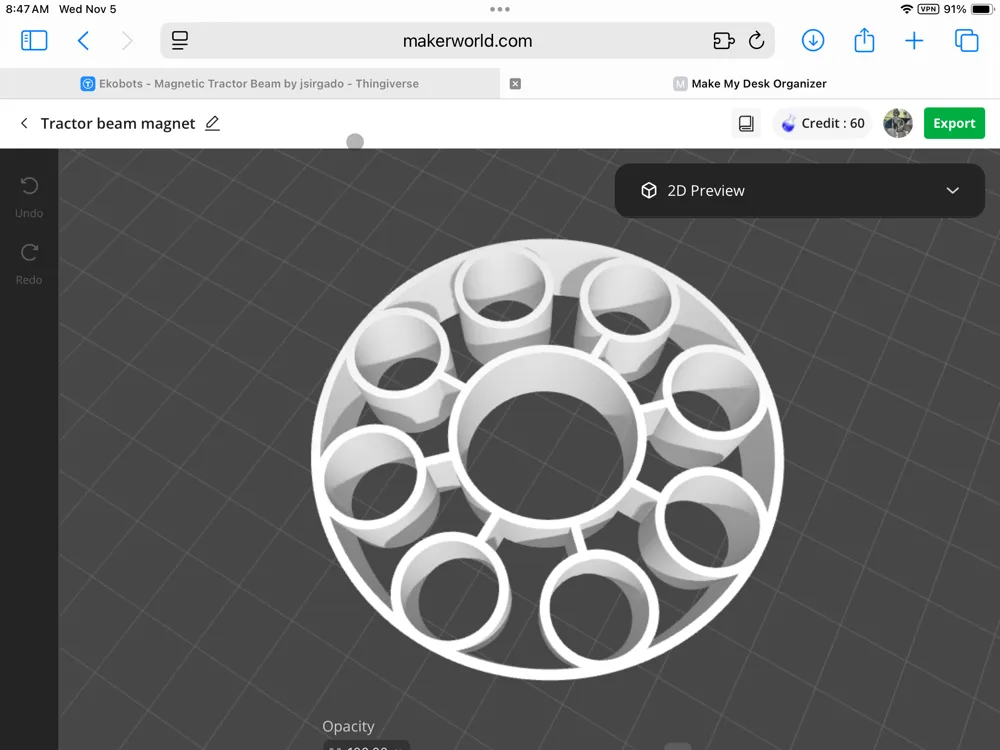Open the share sheet icon
Viewport: 1000px width, 750px height.
click(x=864, y=40)
